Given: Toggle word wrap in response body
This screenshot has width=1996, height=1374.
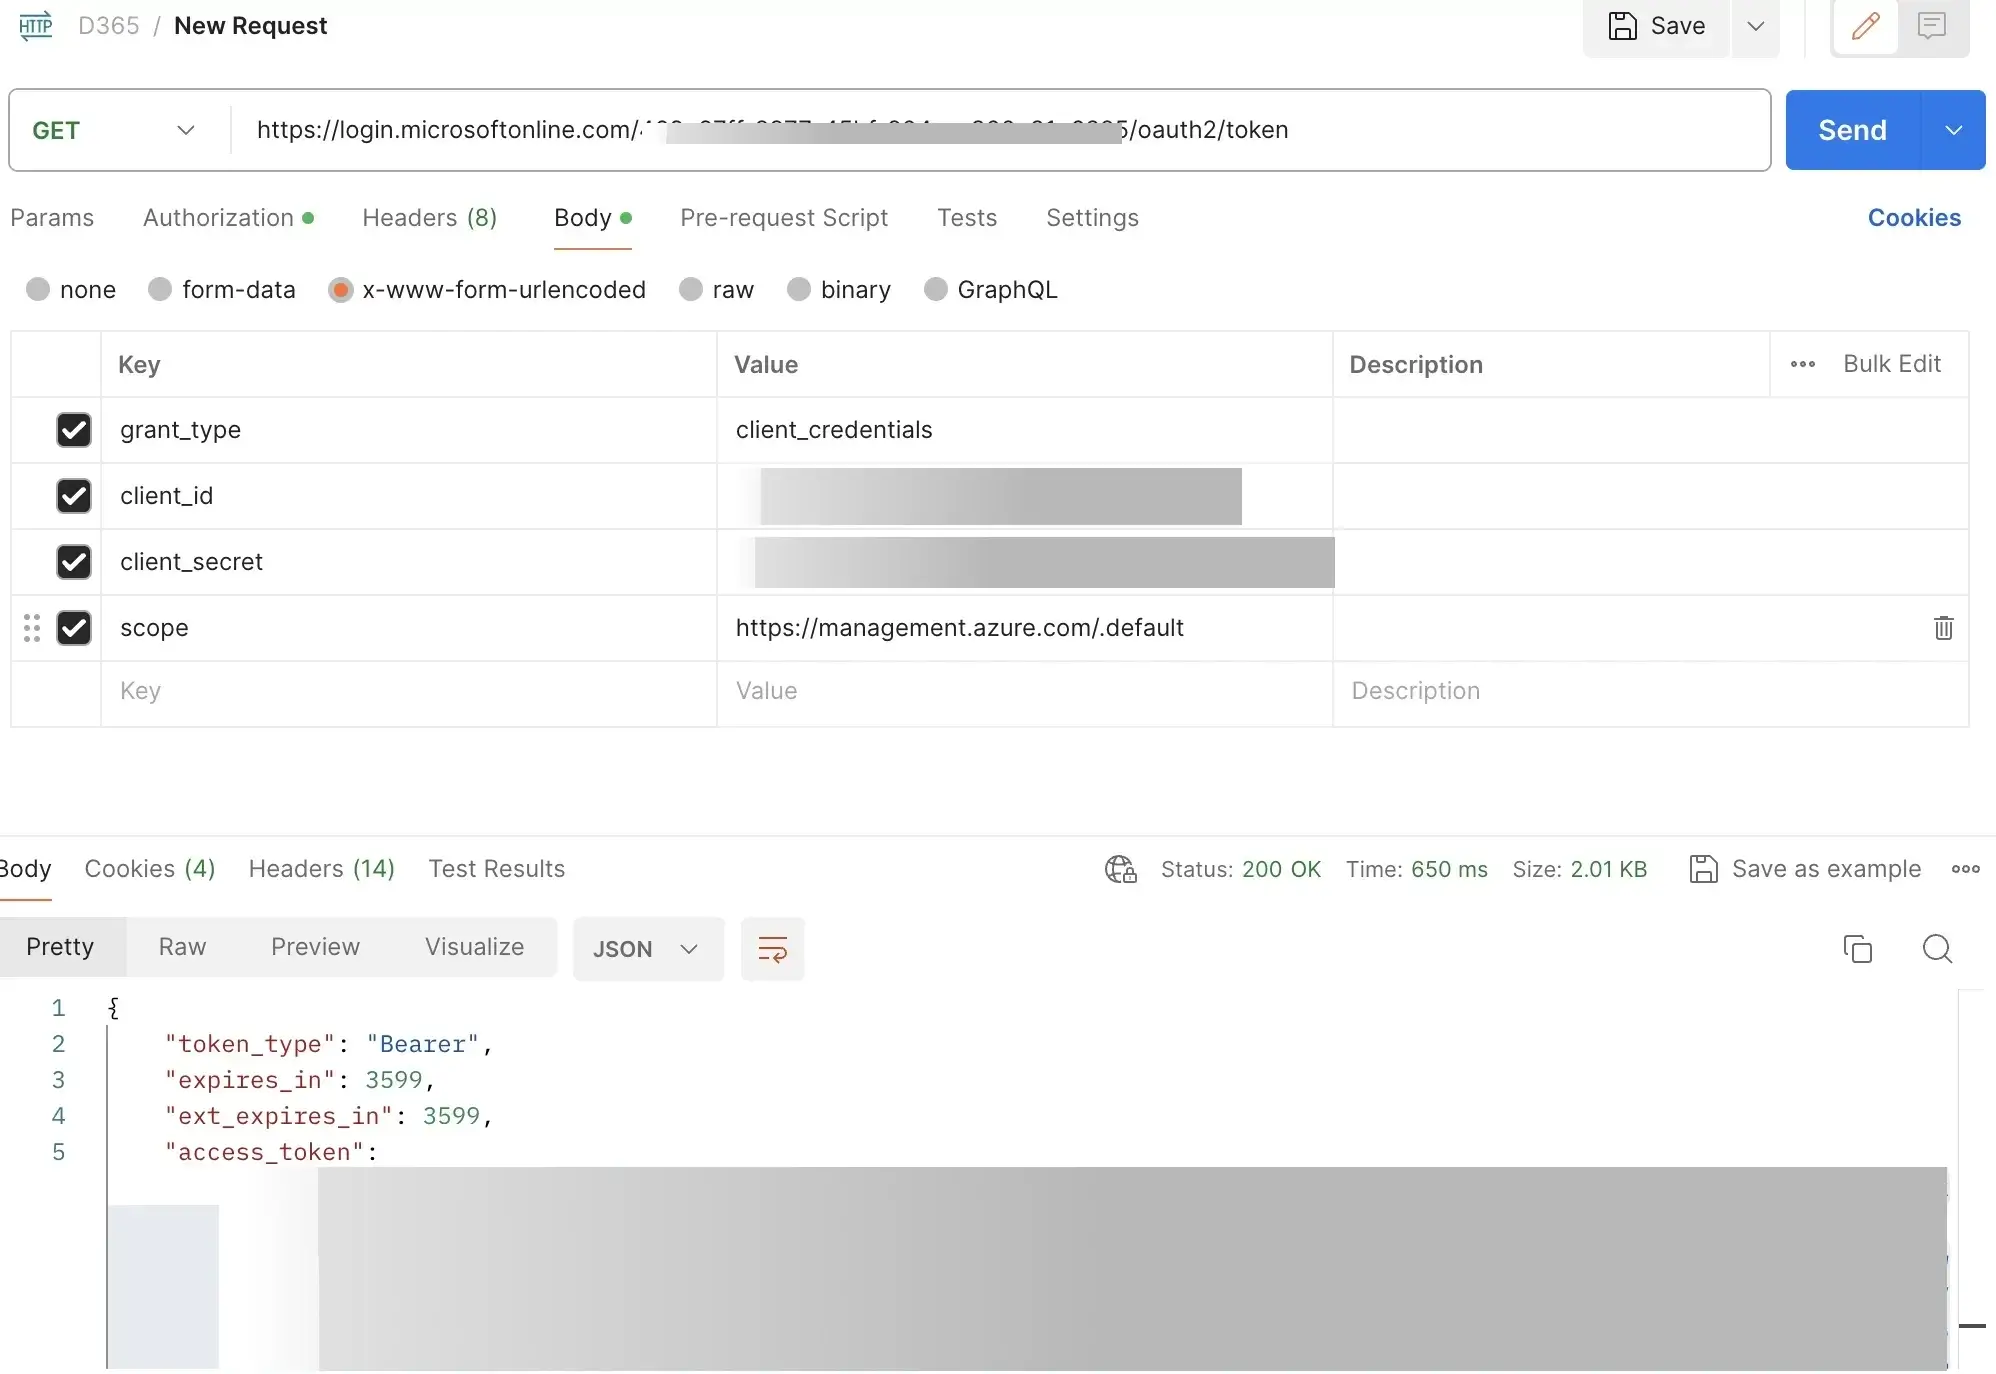Looking at the screenshot, I should [x=773, y=949].
